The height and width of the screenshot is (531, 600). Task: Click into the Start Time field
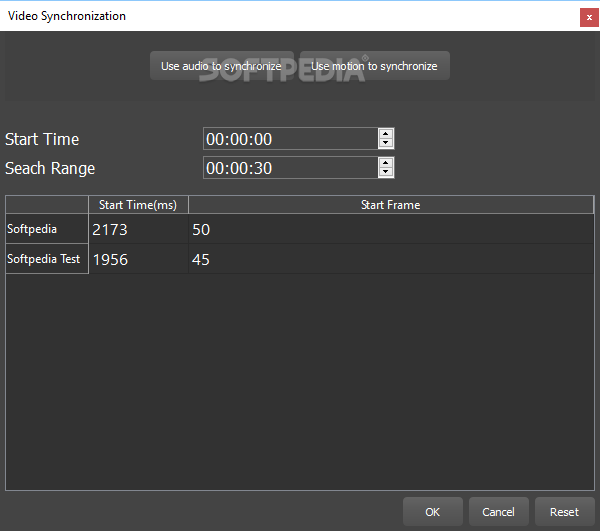(290, 139)
